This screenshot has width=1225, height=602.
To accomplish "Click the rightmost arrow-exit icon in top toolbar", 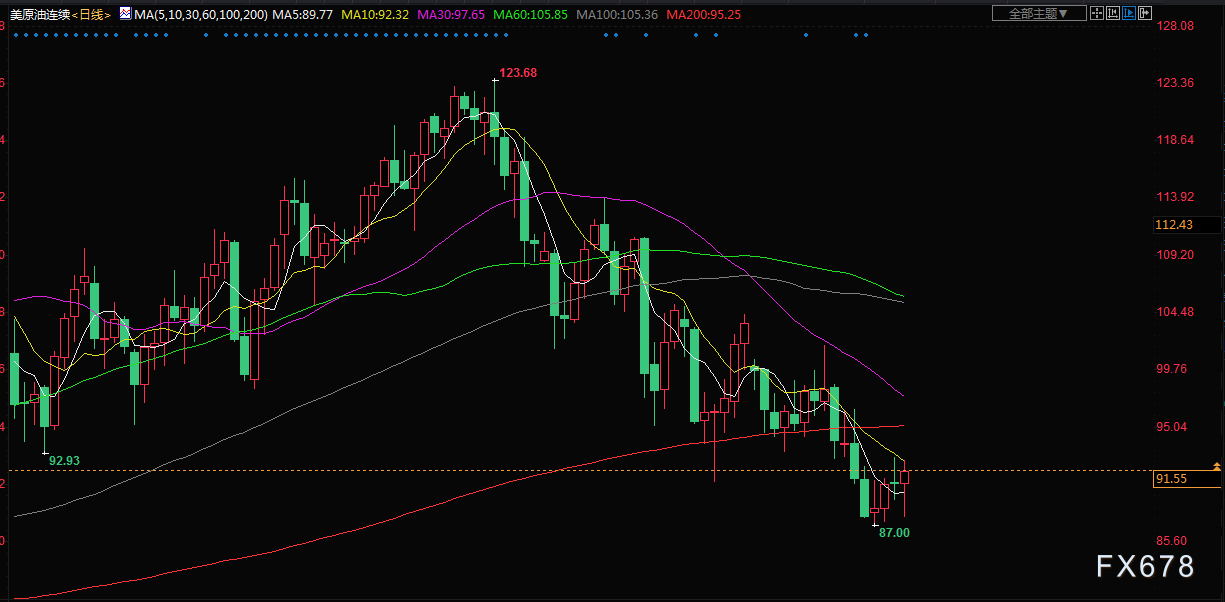I will tap(1146, 13).
